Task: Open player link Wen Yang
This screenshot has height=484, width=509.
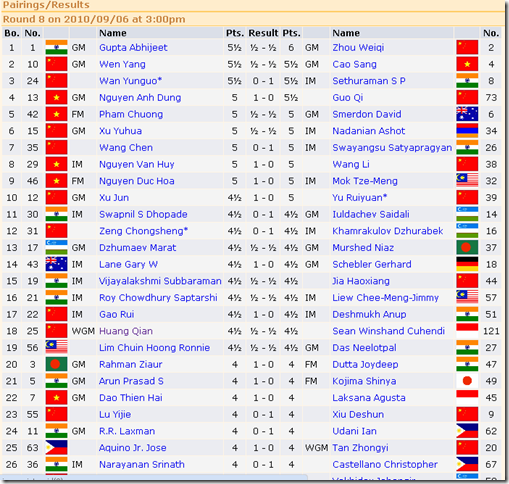Action: [x=122, y=64]
